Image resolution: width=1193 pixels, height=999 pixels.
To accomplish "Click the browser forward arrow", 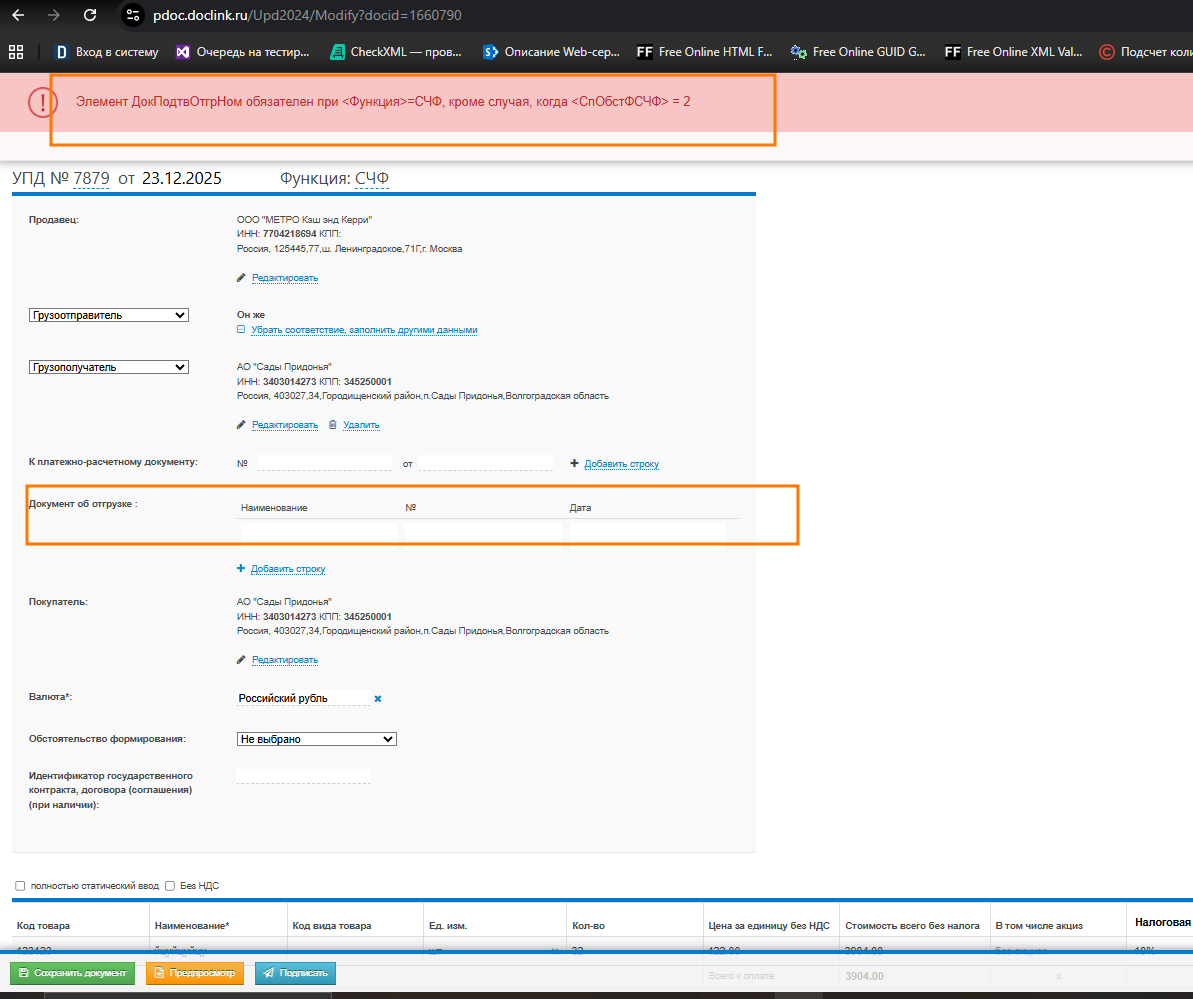I will click(x=53, y=15).
